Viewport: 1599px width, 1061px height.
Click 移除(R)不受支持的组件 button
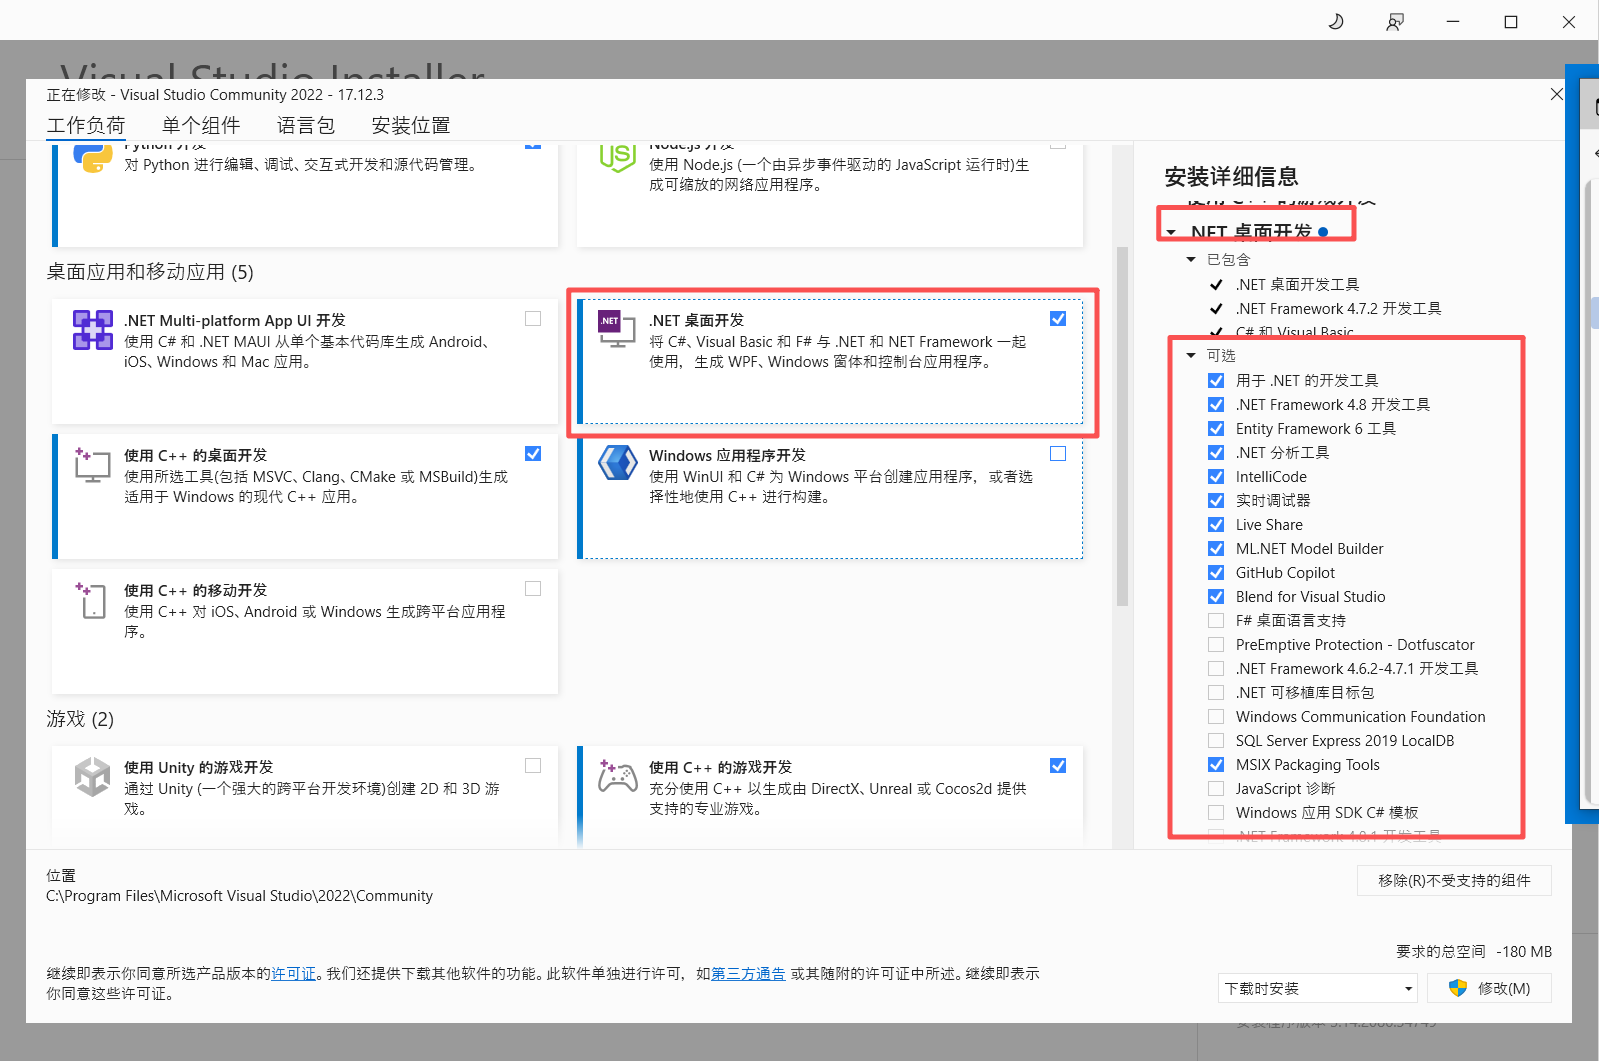click(1454, 880)
